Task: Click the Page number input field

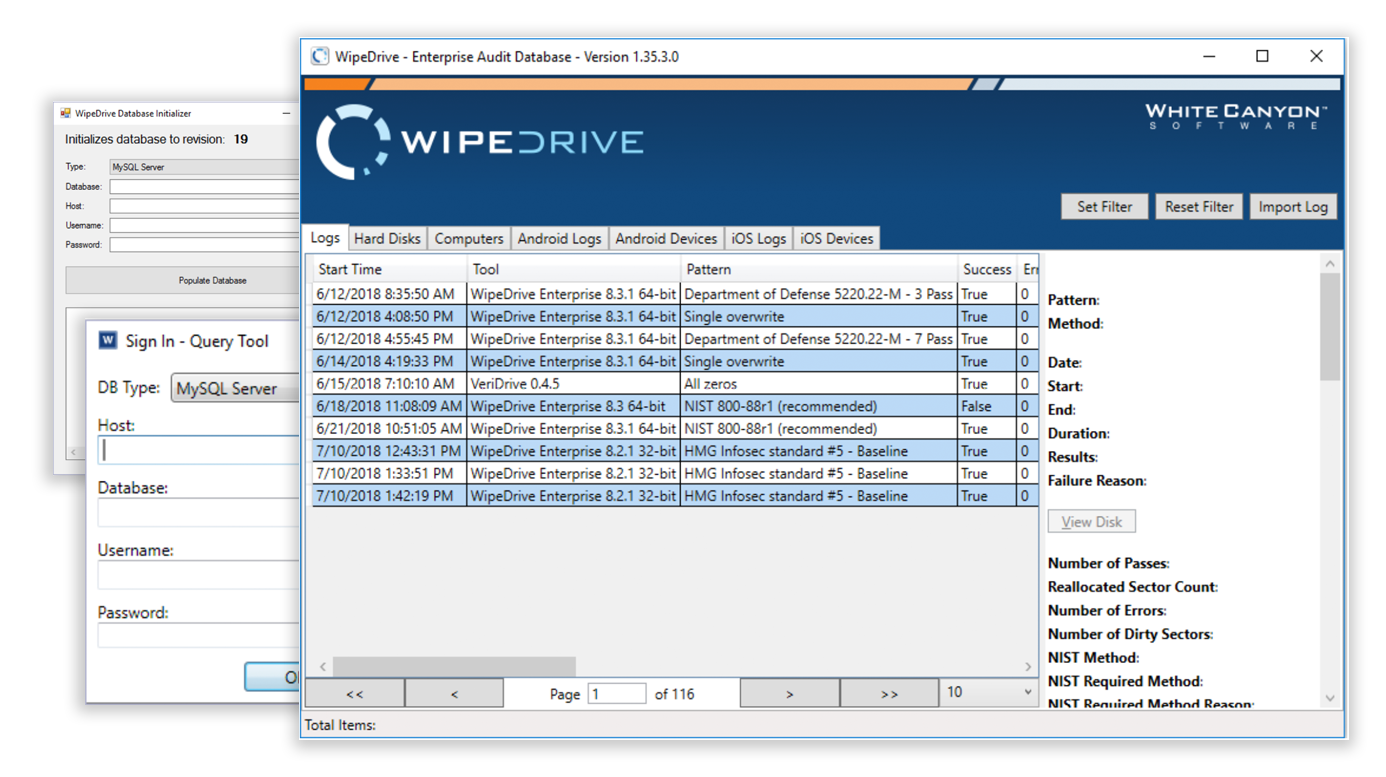Action: [616, 693]
